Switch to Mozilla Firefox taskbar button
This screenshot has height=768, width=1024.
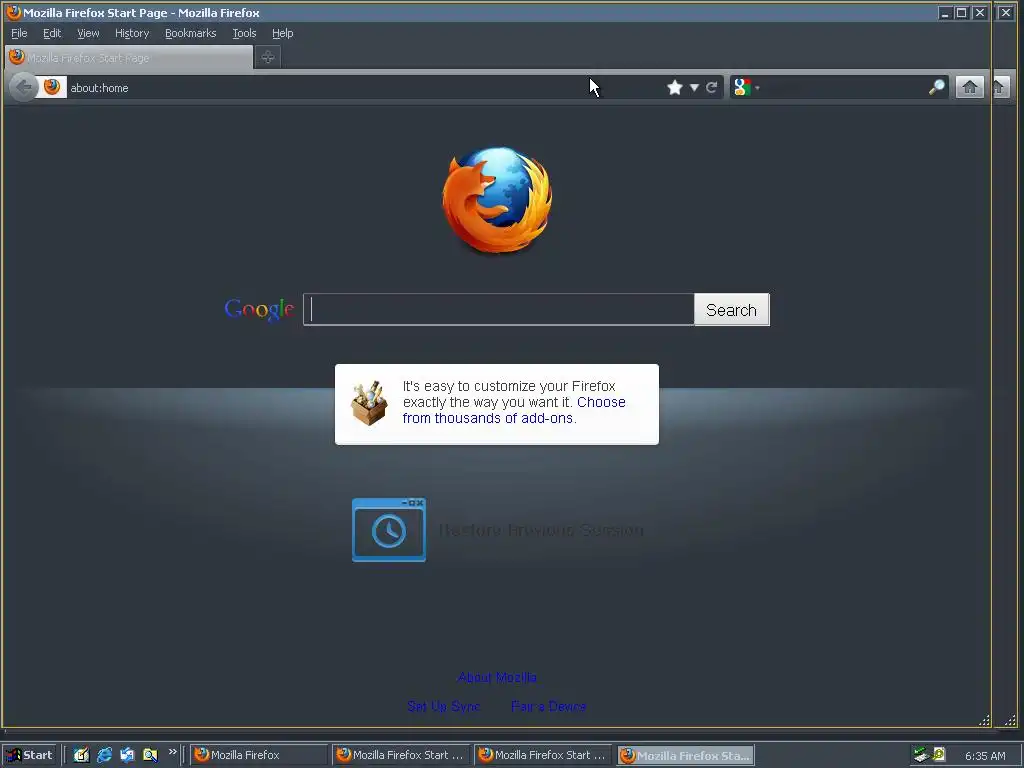[259, 755]
